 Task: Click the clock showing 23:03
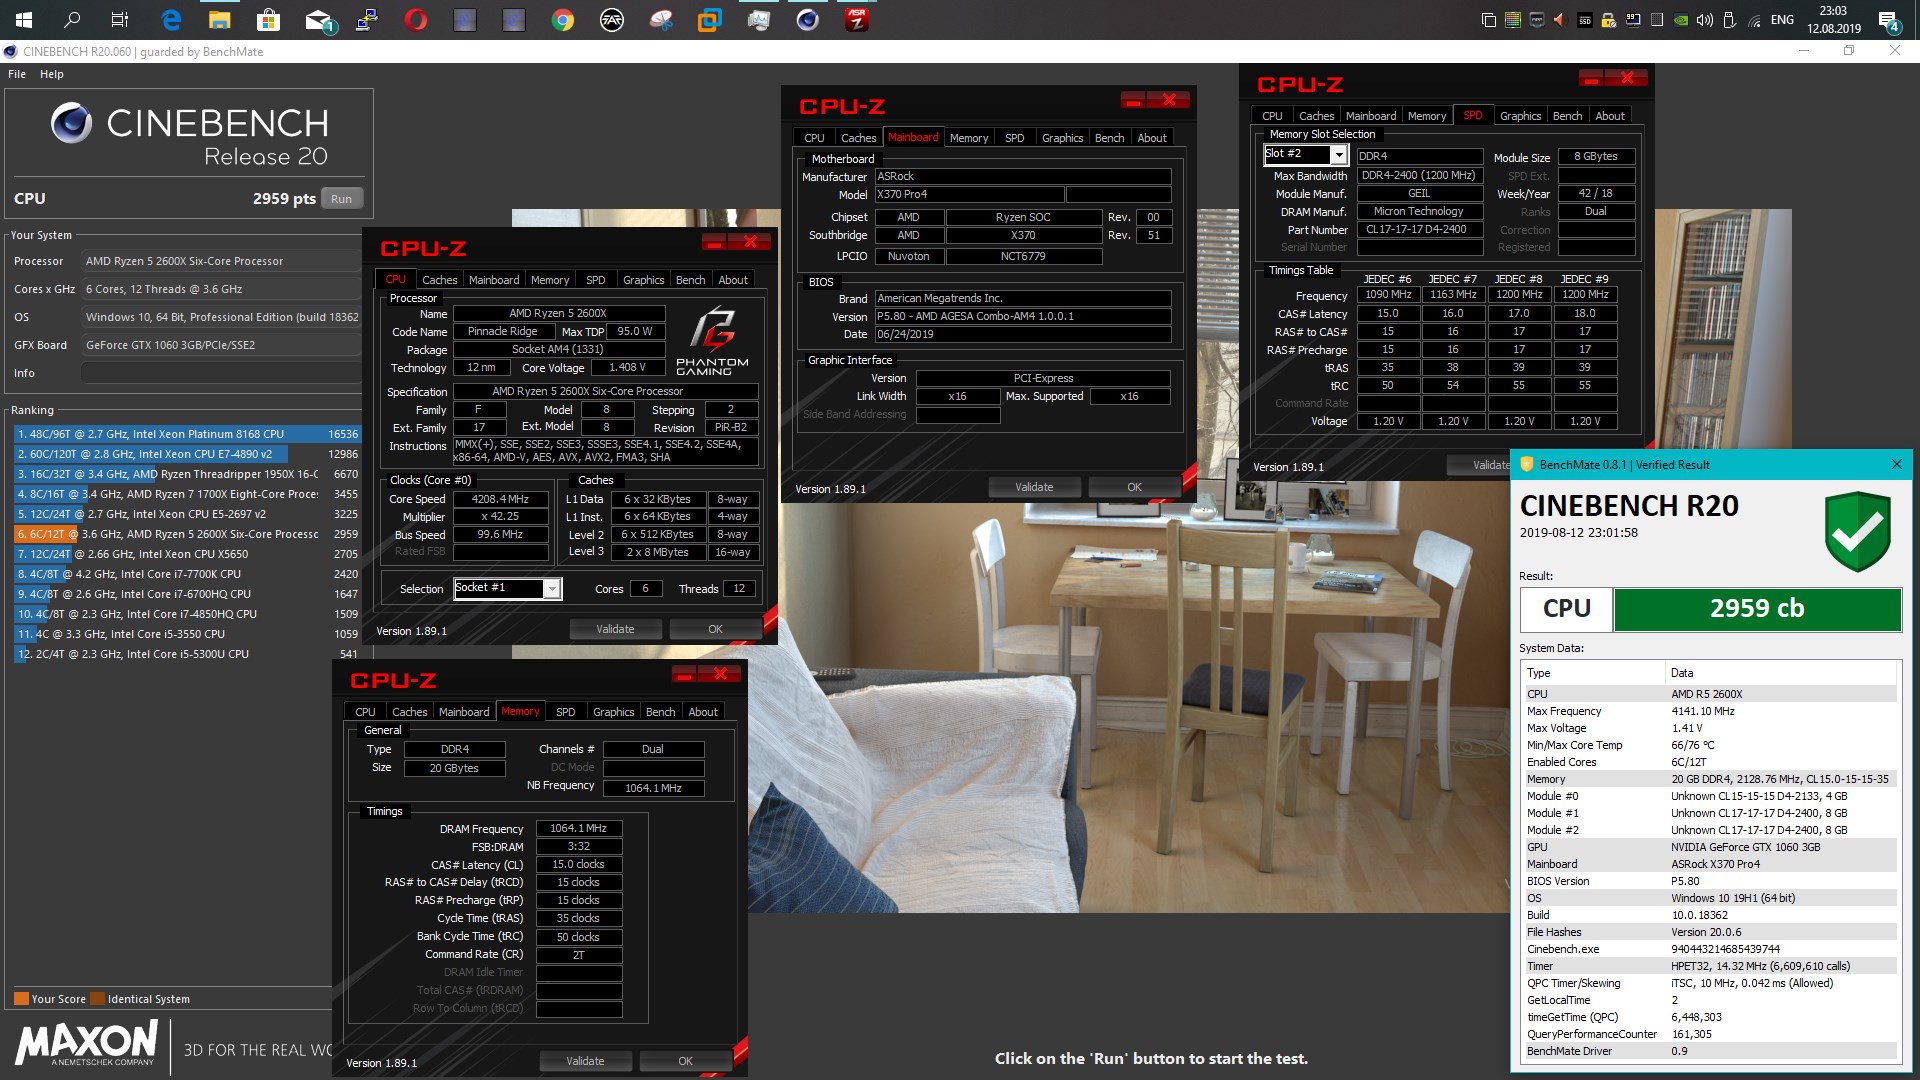(x=1833, y=20)
